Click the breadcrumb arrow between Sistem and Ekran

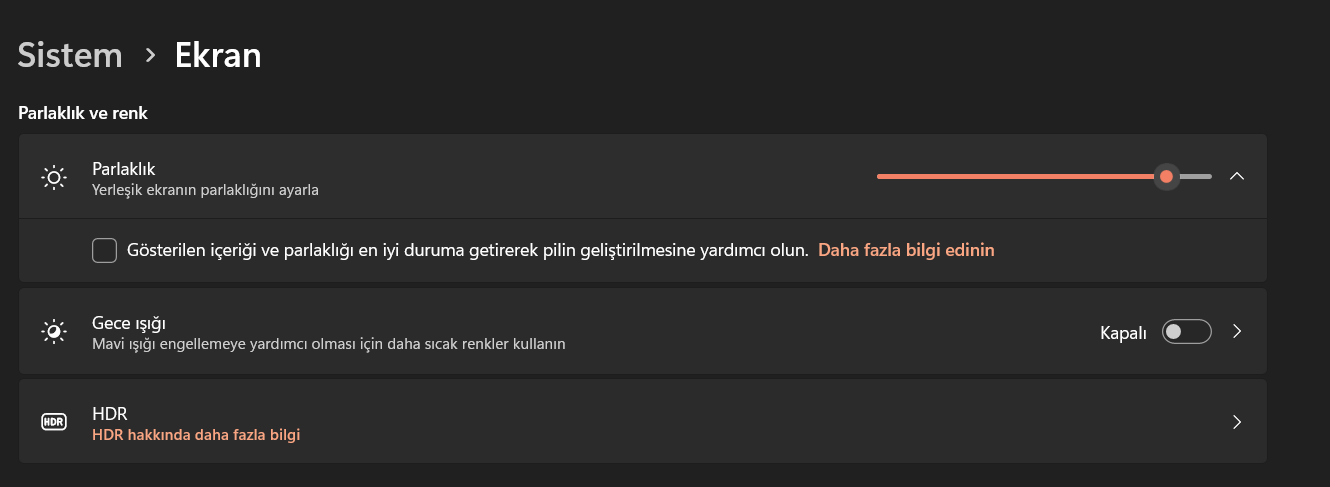coord(150,55)
